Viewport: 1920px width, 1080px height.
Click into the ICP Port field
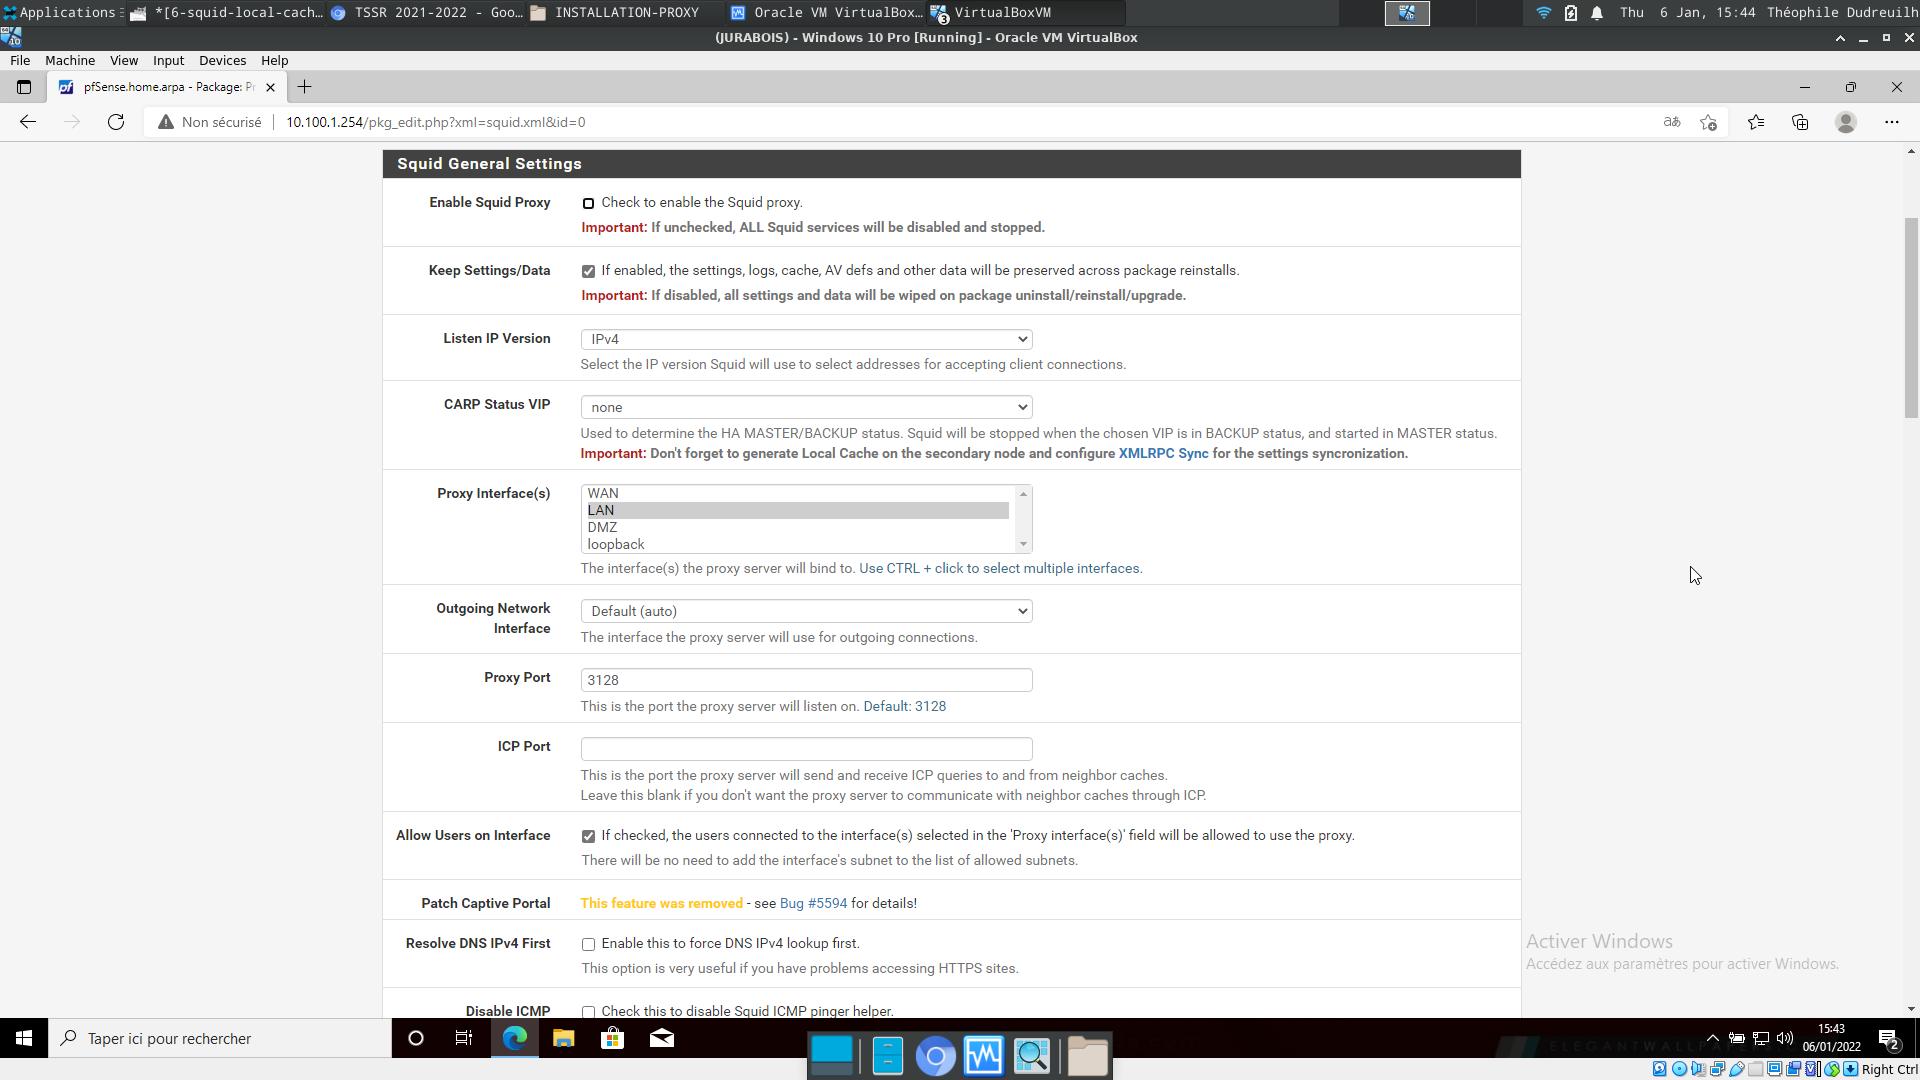(x=806, y=748)
